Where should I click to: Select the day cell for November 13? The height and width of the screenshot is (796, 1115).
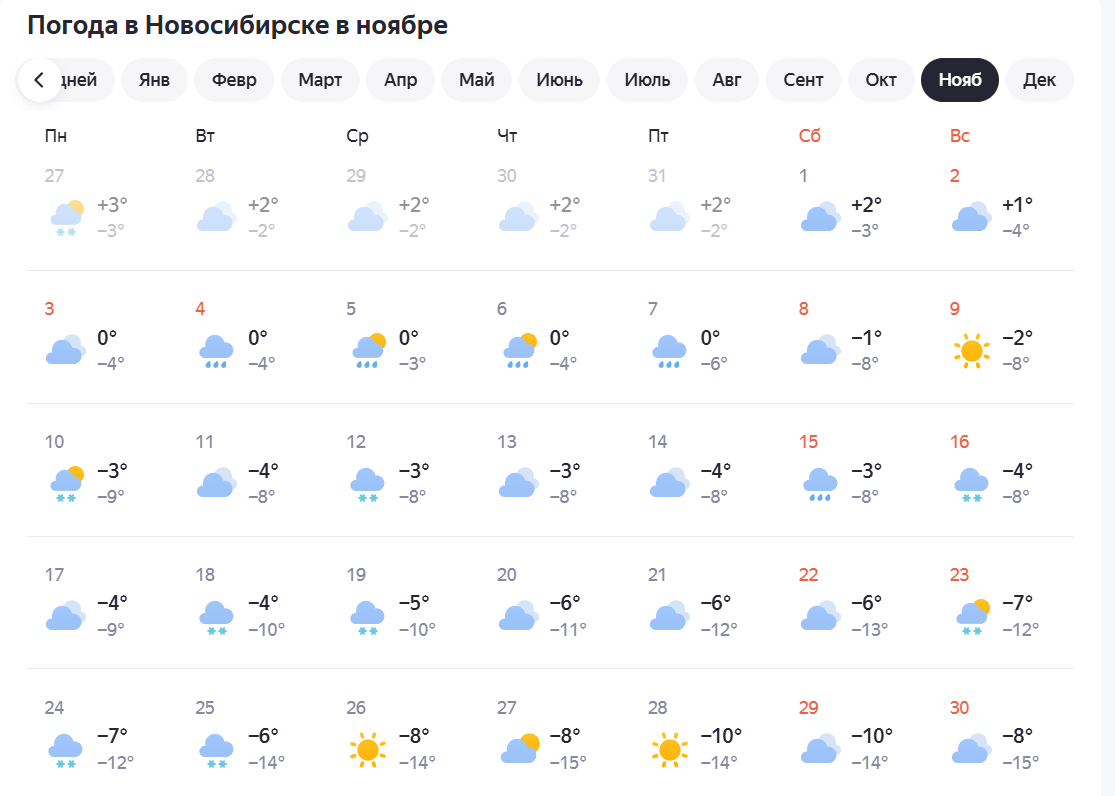pos(542,470)
